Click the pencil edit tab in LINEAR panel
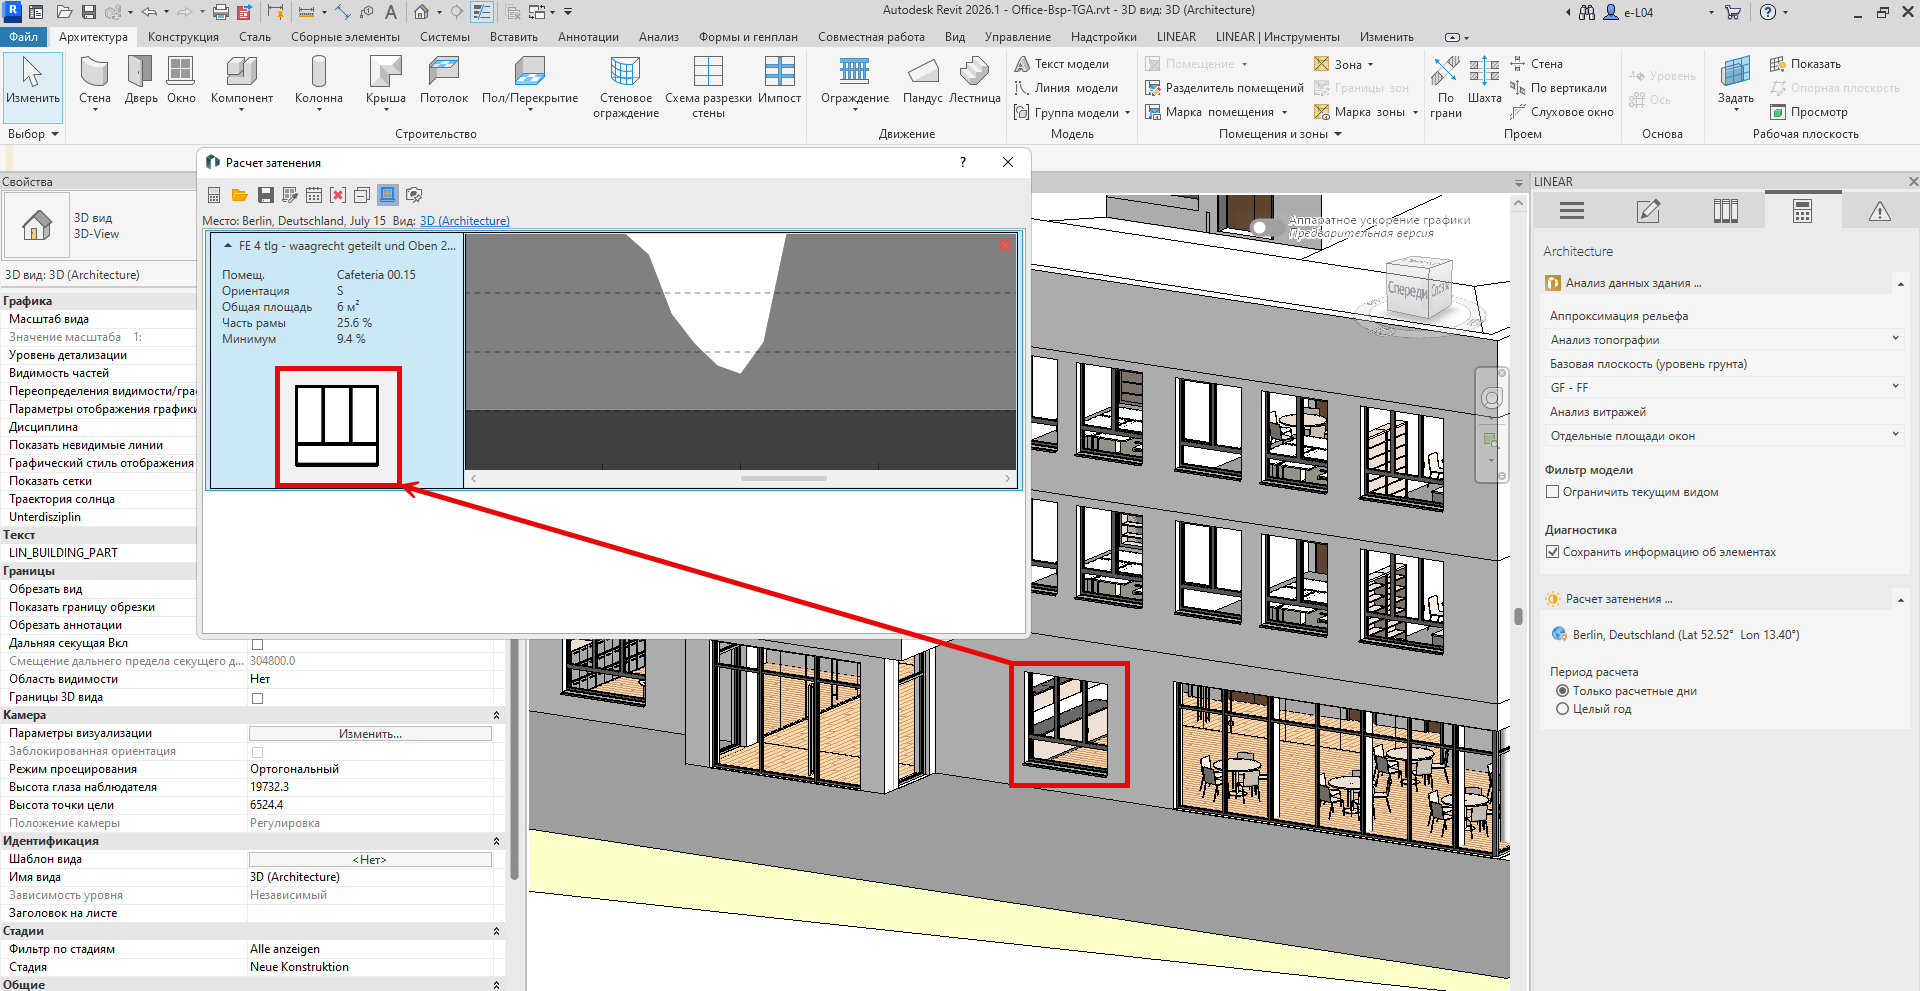This screenshot has width=1920, height=991. (x=1648, y=211)
